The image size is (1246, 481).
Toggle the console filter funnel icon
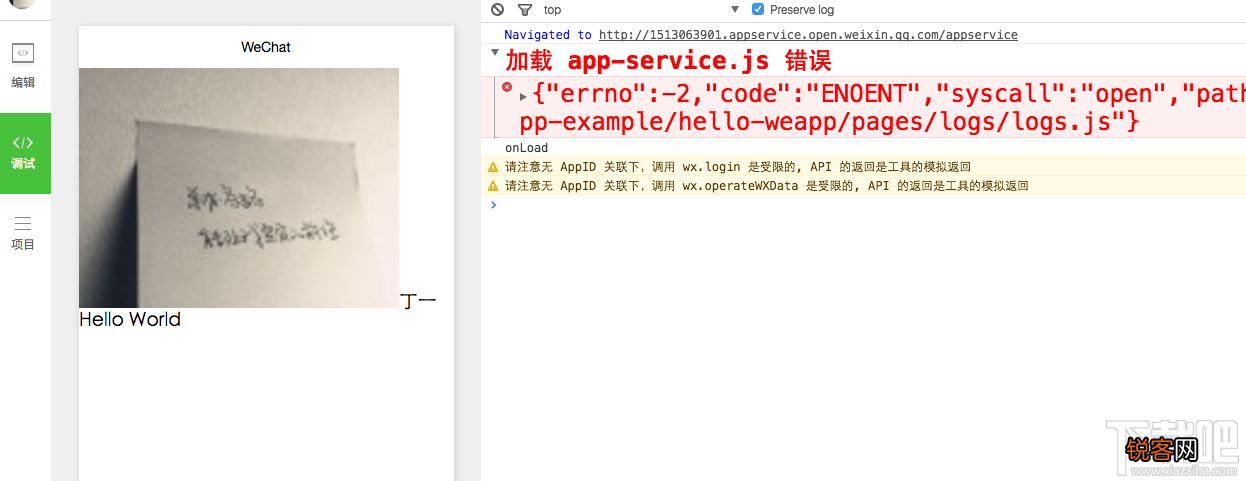tap(525, 10)
